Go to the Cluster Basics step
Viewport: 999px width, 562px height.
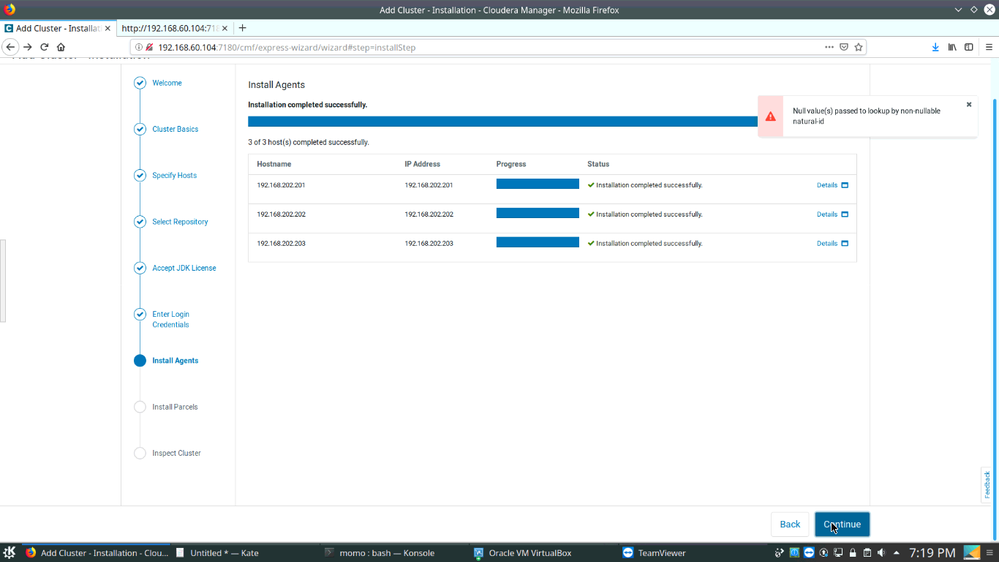pos(175,129)
